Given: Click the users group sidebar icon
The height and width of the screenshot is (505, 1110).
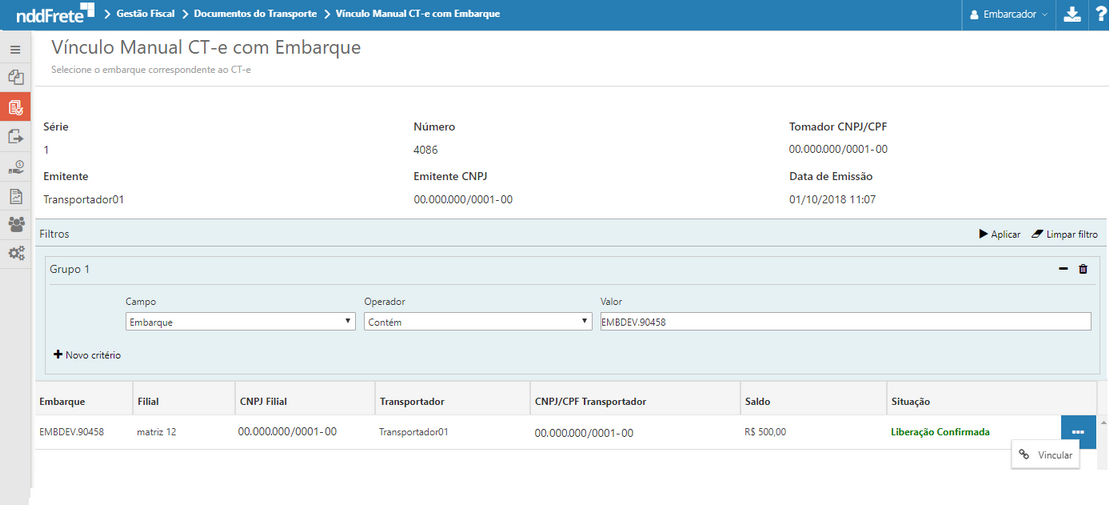Looking at the screenshot, I should point(15,225).
